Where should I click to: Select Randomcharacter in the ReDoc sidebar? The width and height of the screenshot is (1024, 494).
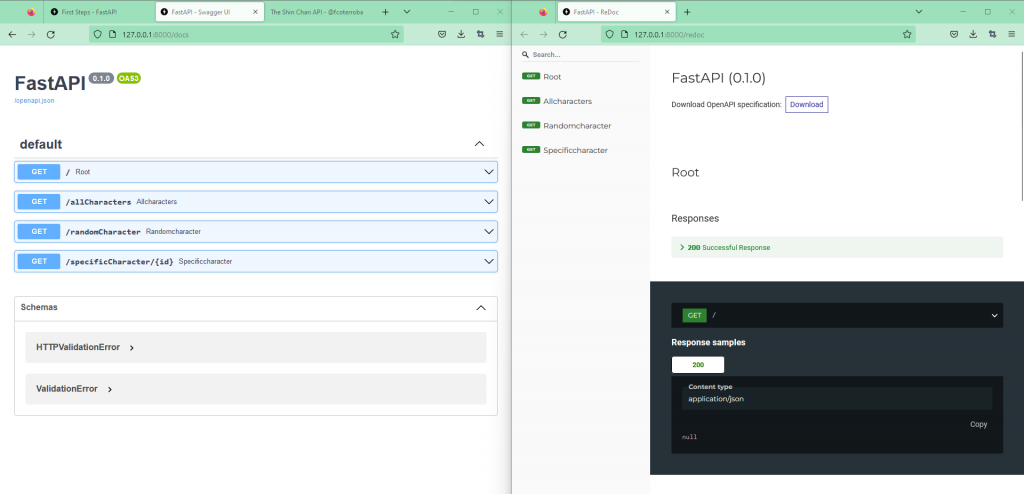[x=576, y=126]
